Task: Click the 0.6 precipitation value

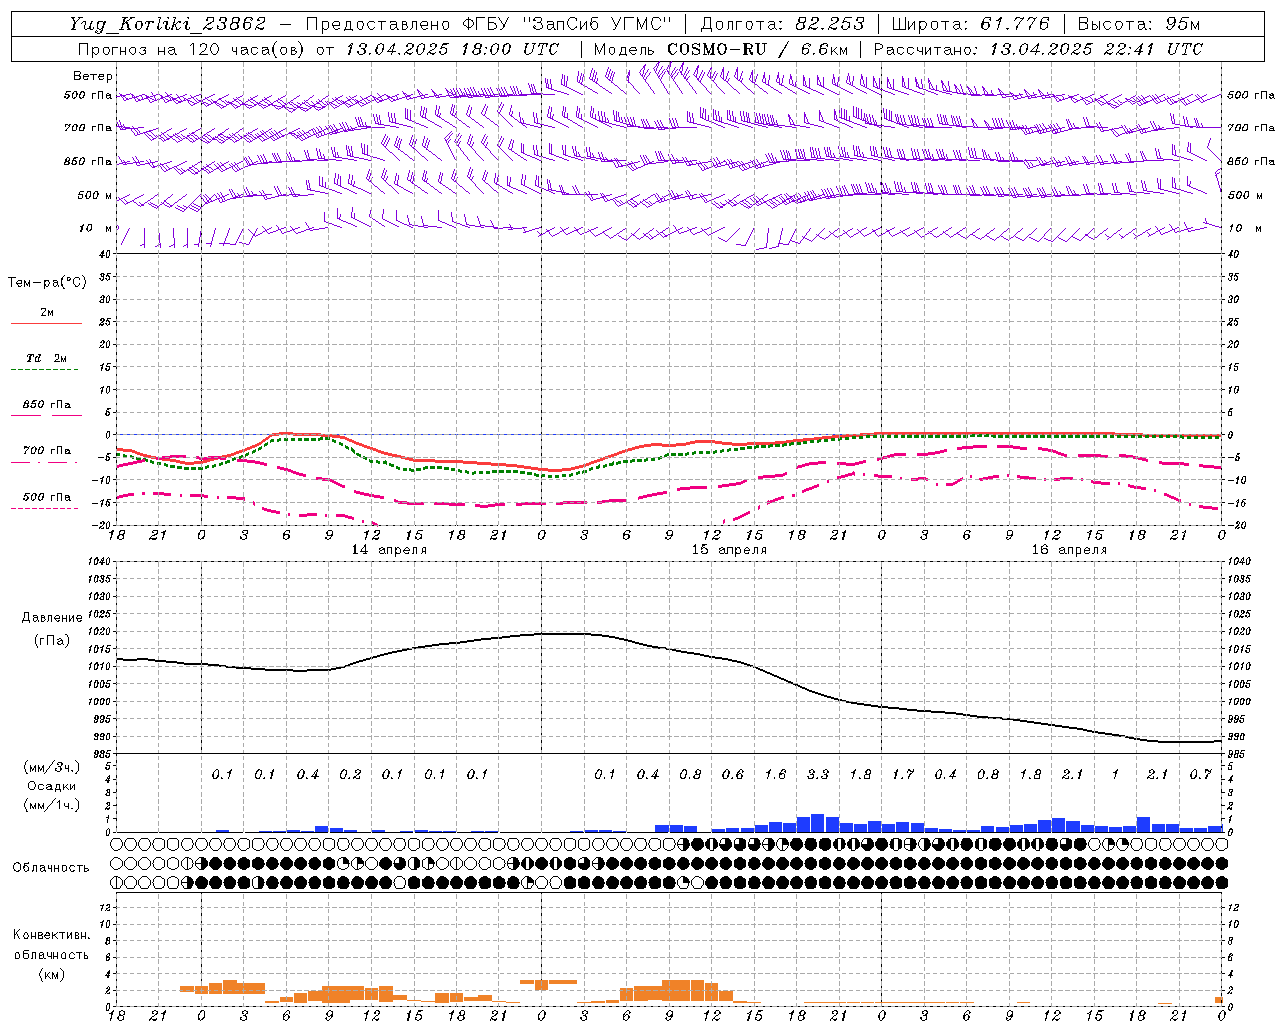Action: [732, 774]
